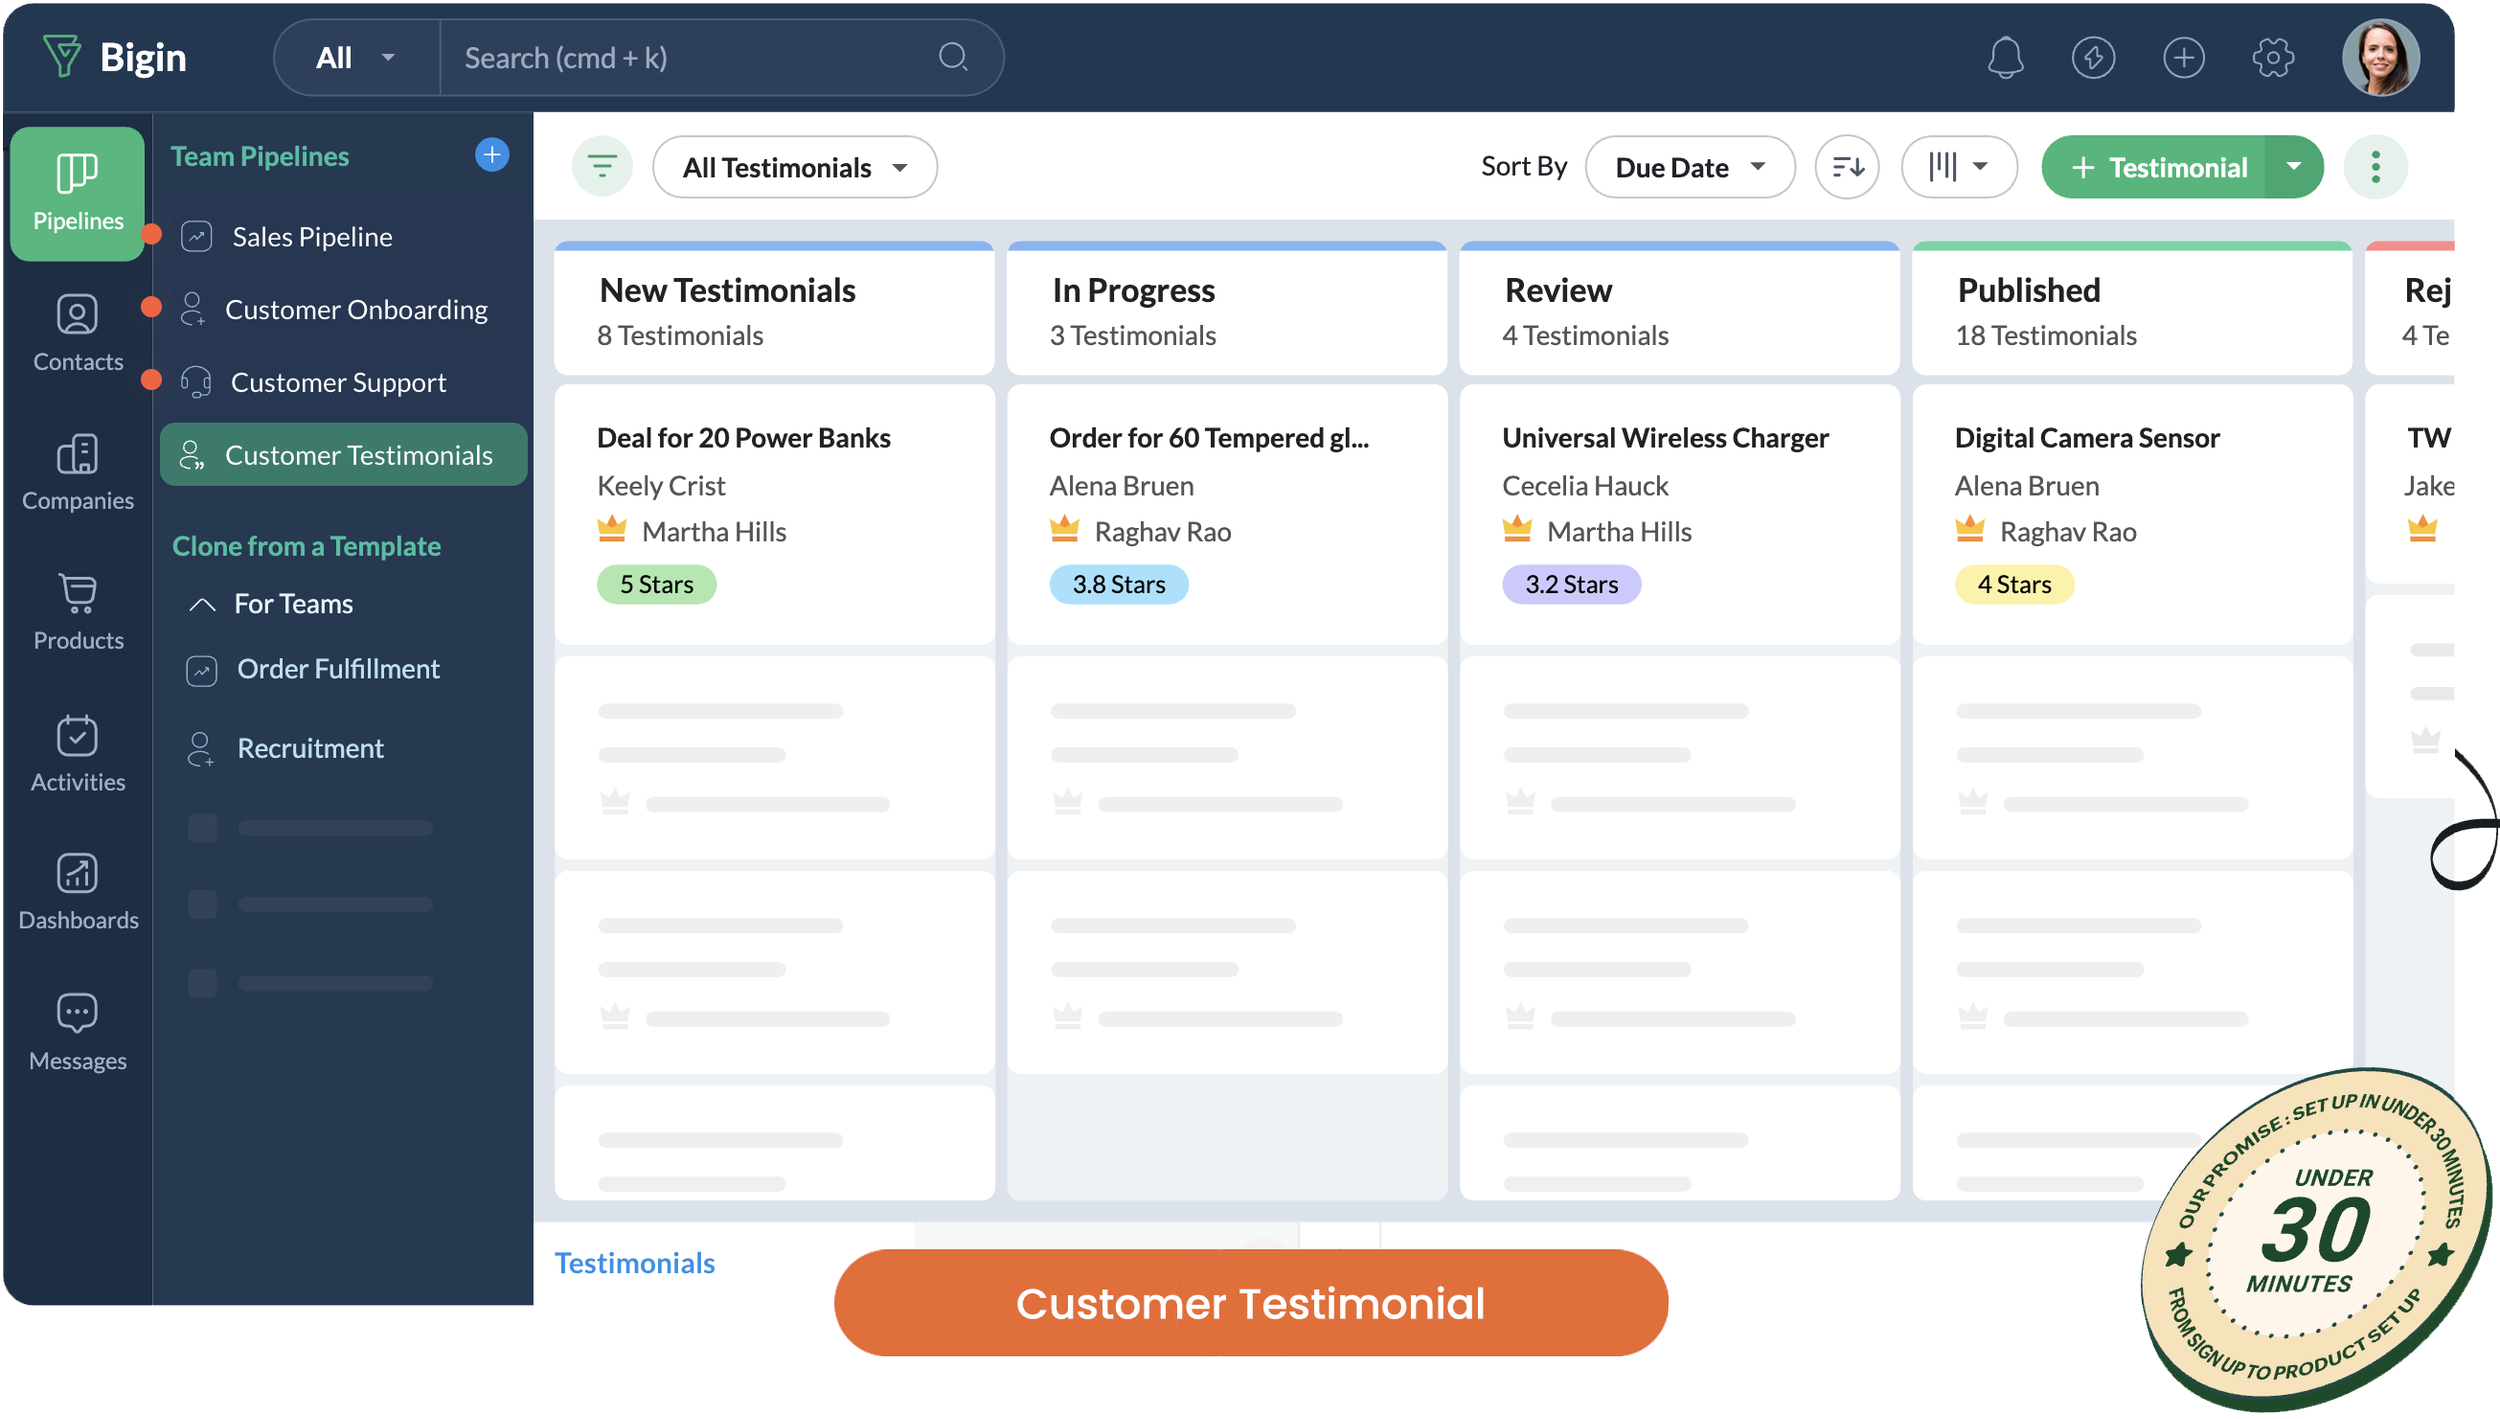This screenshot has height=1419, width=2500.
Task: Click the orange Customer Testimonial button
Action: 1250,1303
